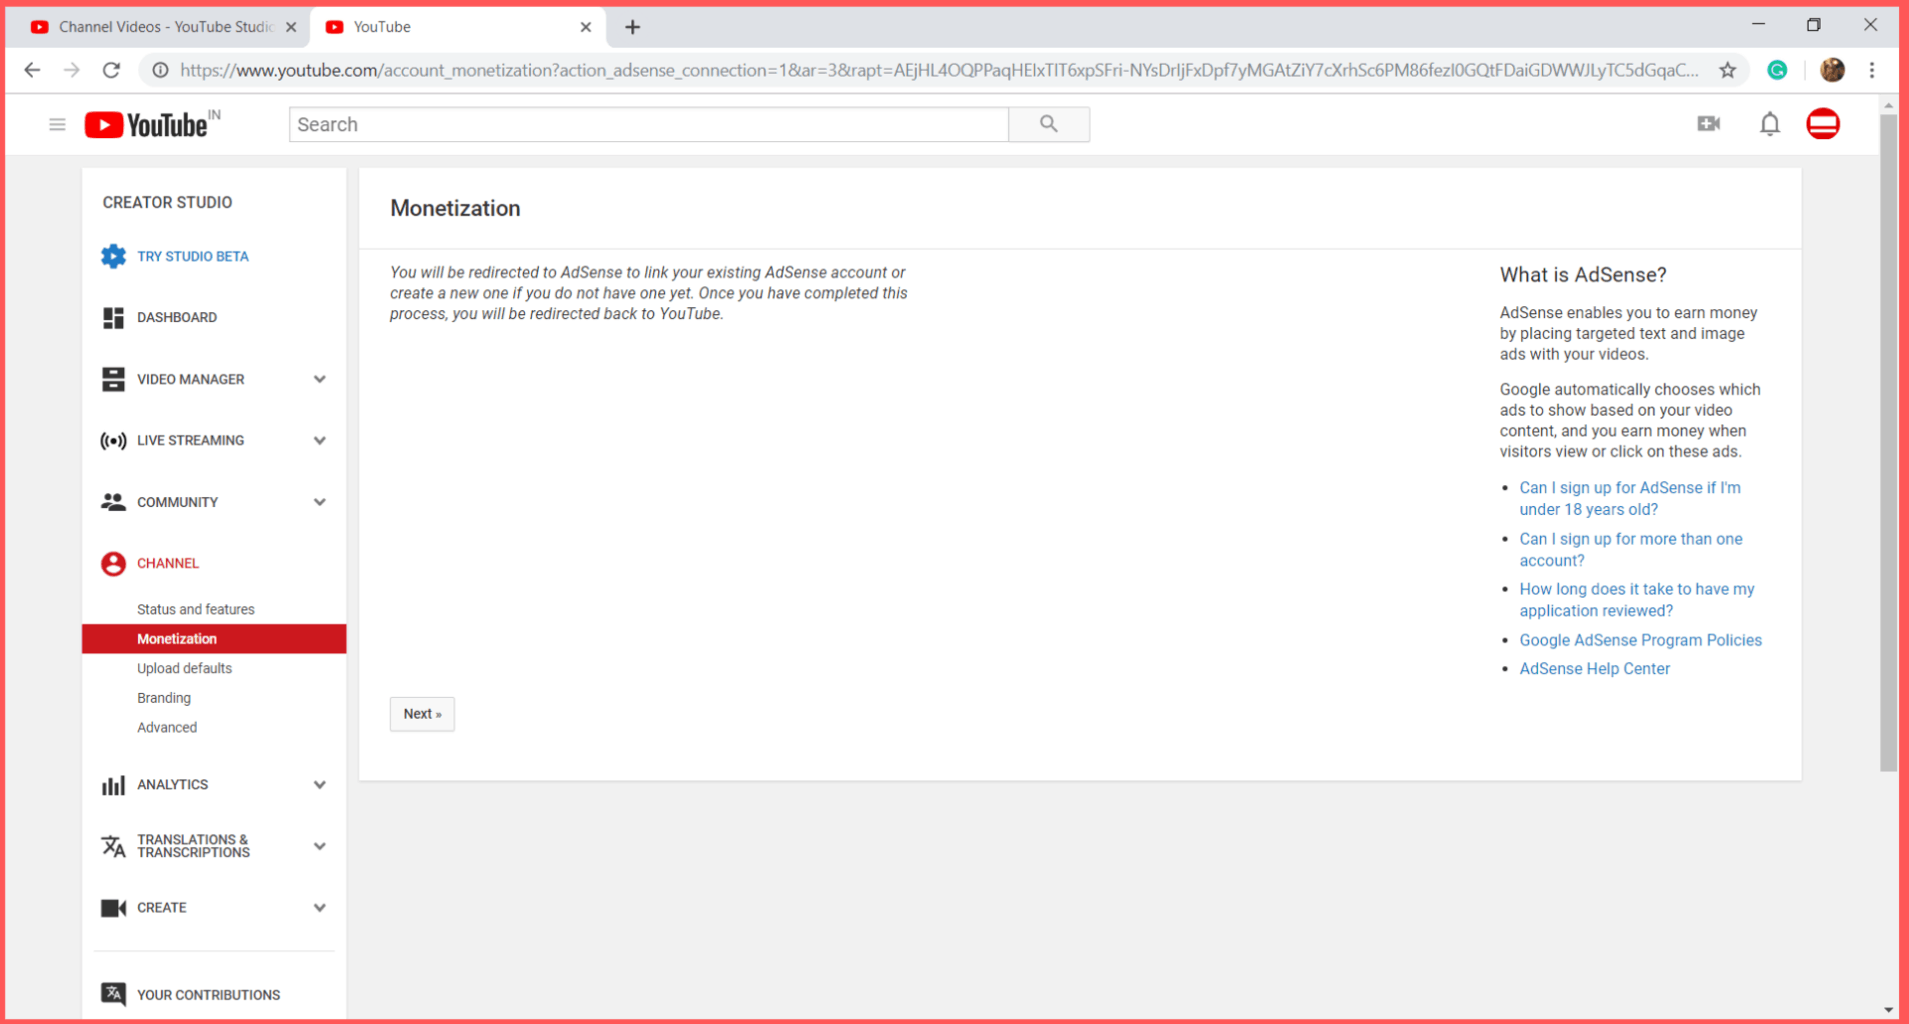
Task: Open the account avatar menu
Action: (1822, 124)
